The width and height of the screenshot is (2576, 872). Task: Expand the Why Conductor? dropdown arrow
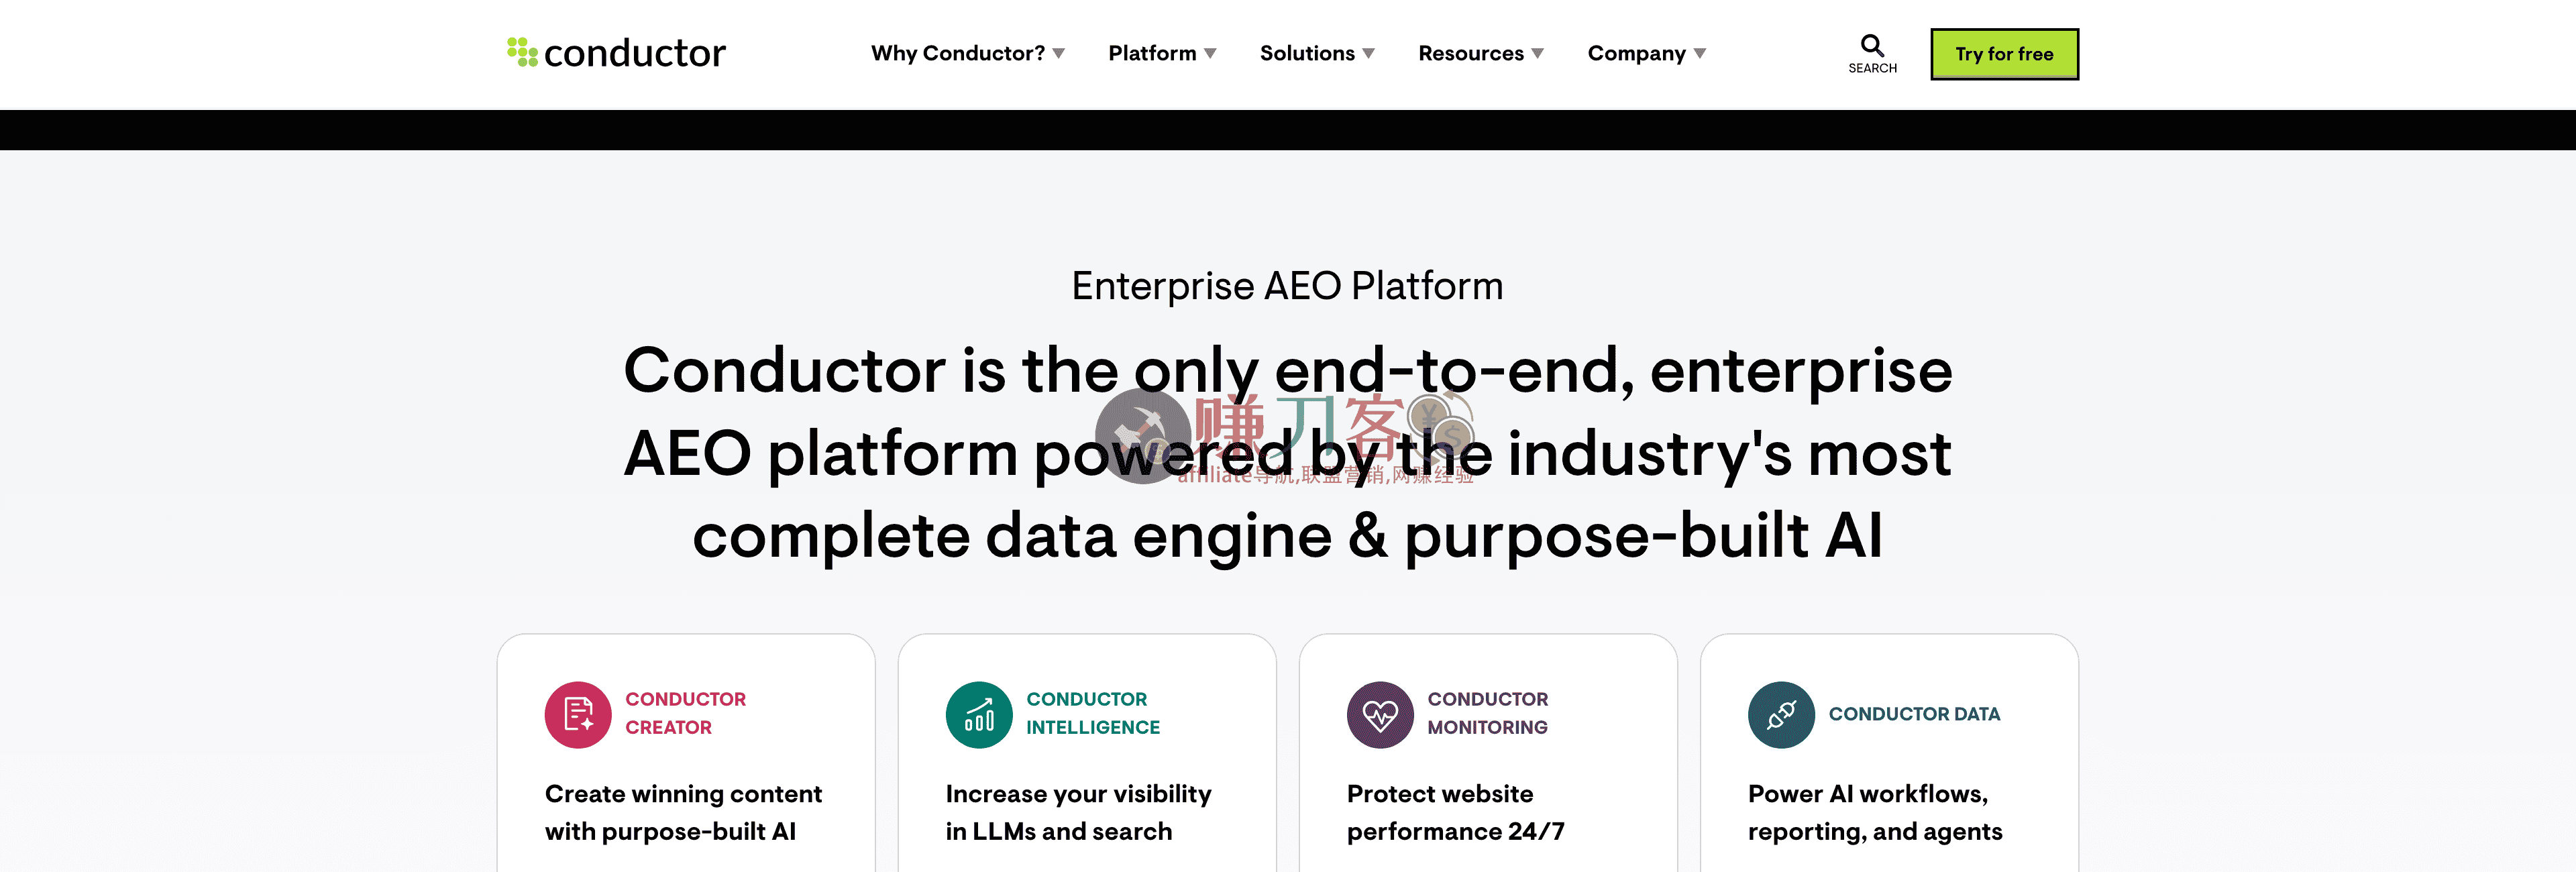click(1058, 54)
